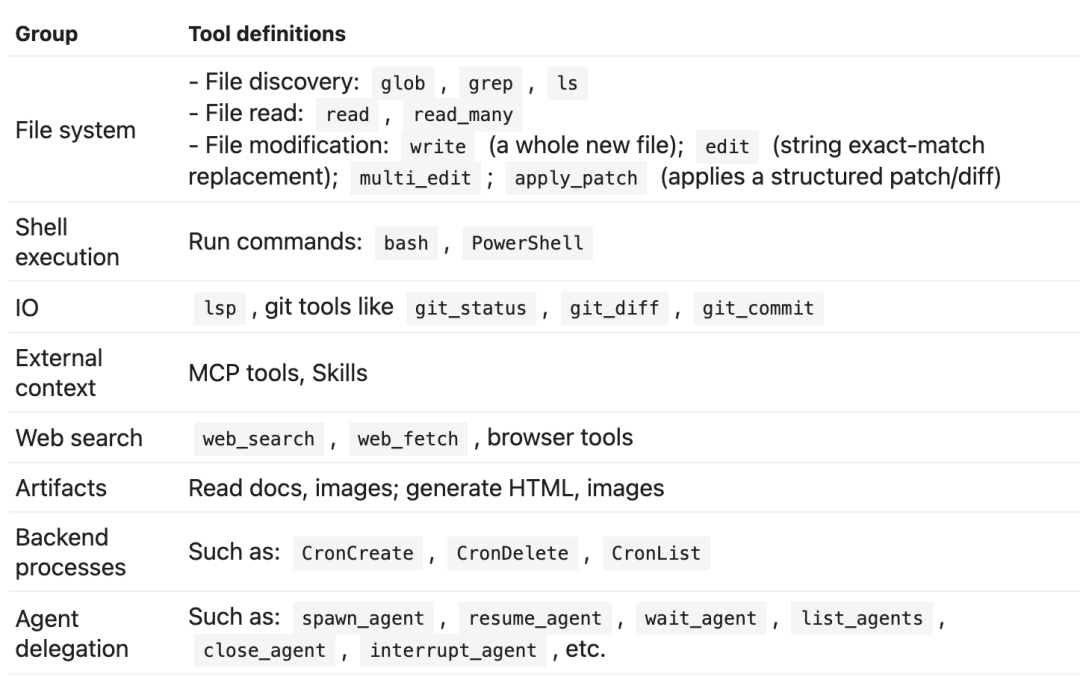Image resolution: width=1080 pixels, height=692 pixels.
Task: Click the lsp code label
Action: pyautogui.click(x=220, y=308)
